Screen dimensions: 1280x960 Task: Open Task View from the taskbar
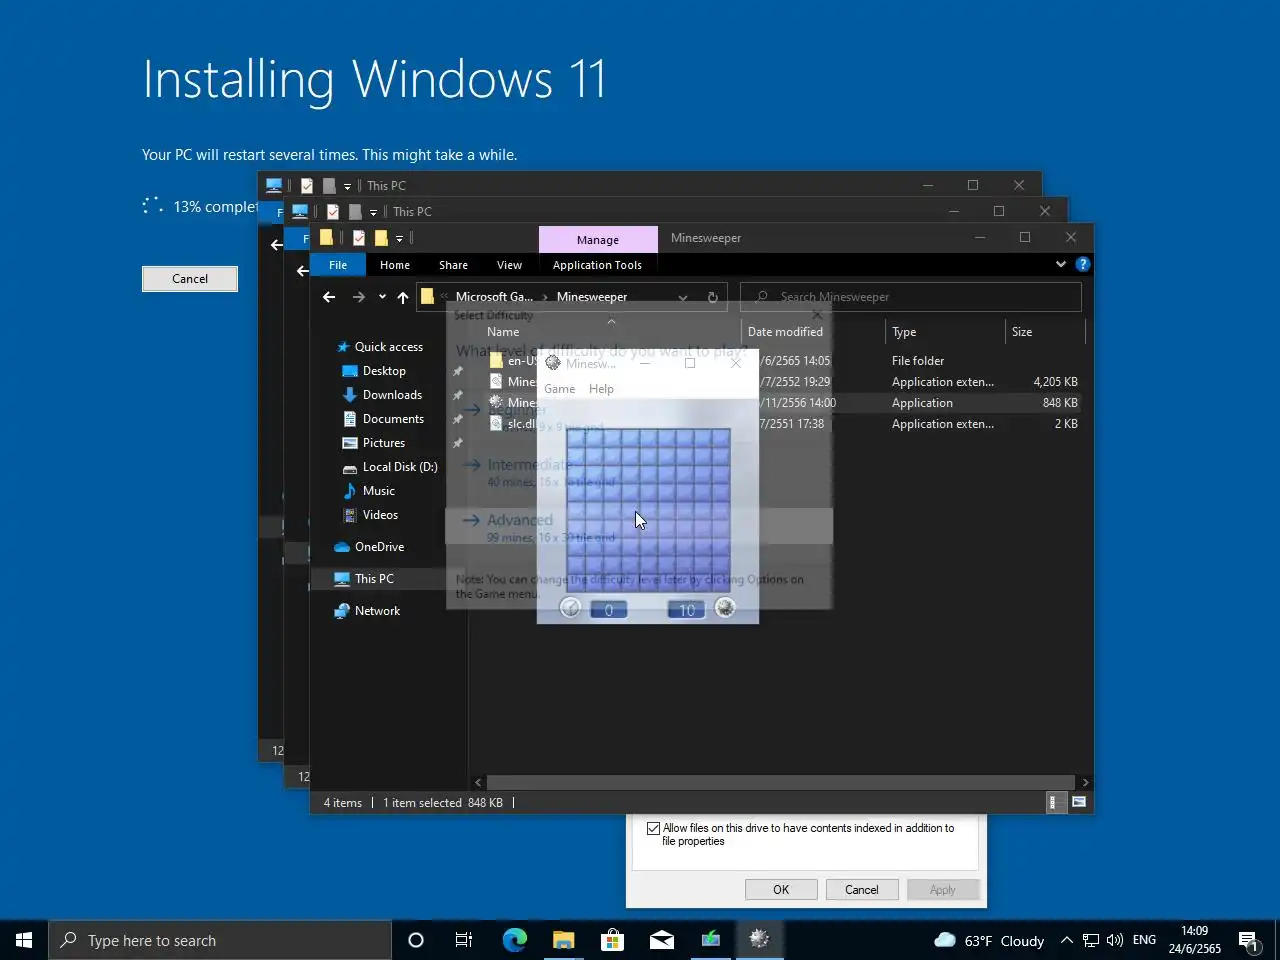tap(464, 940)
